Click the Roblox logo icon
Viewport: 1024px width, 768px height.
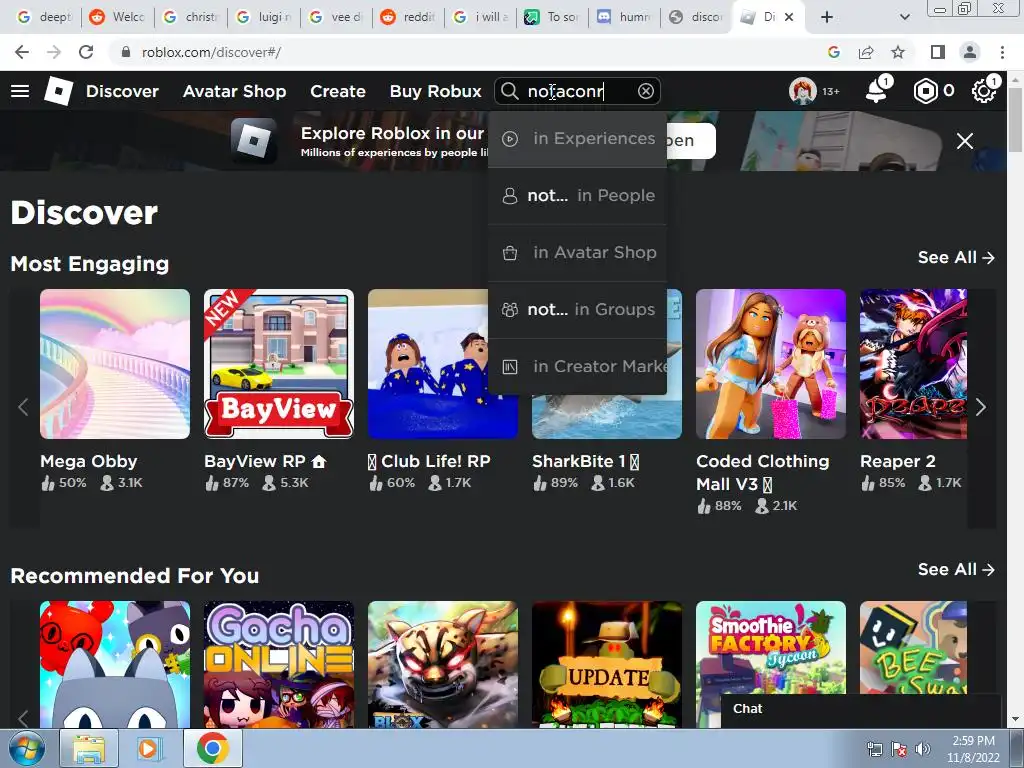(x=58, y=91)
